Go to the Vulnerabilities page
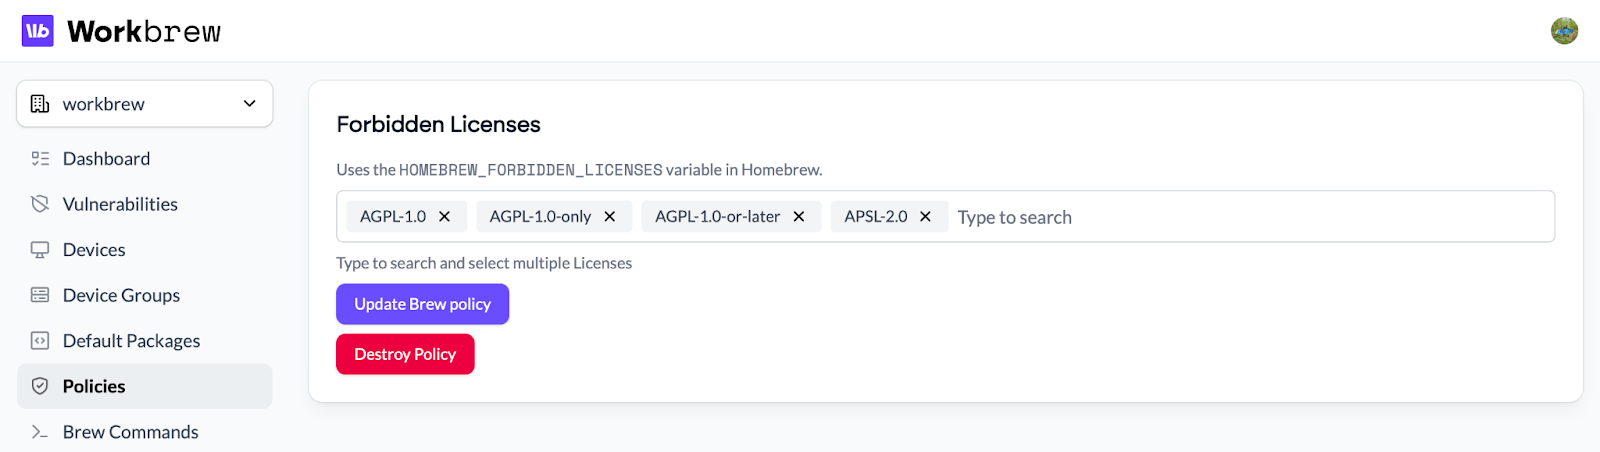1600x452 pixels. [120, 204]
